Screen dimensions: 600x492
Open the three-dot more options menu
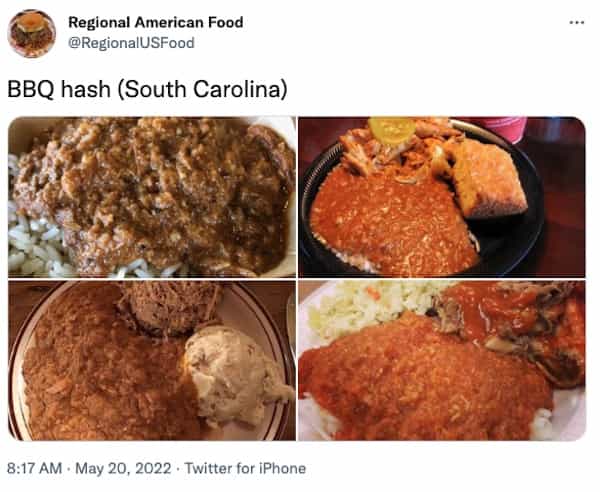click(x=577, y=23)
